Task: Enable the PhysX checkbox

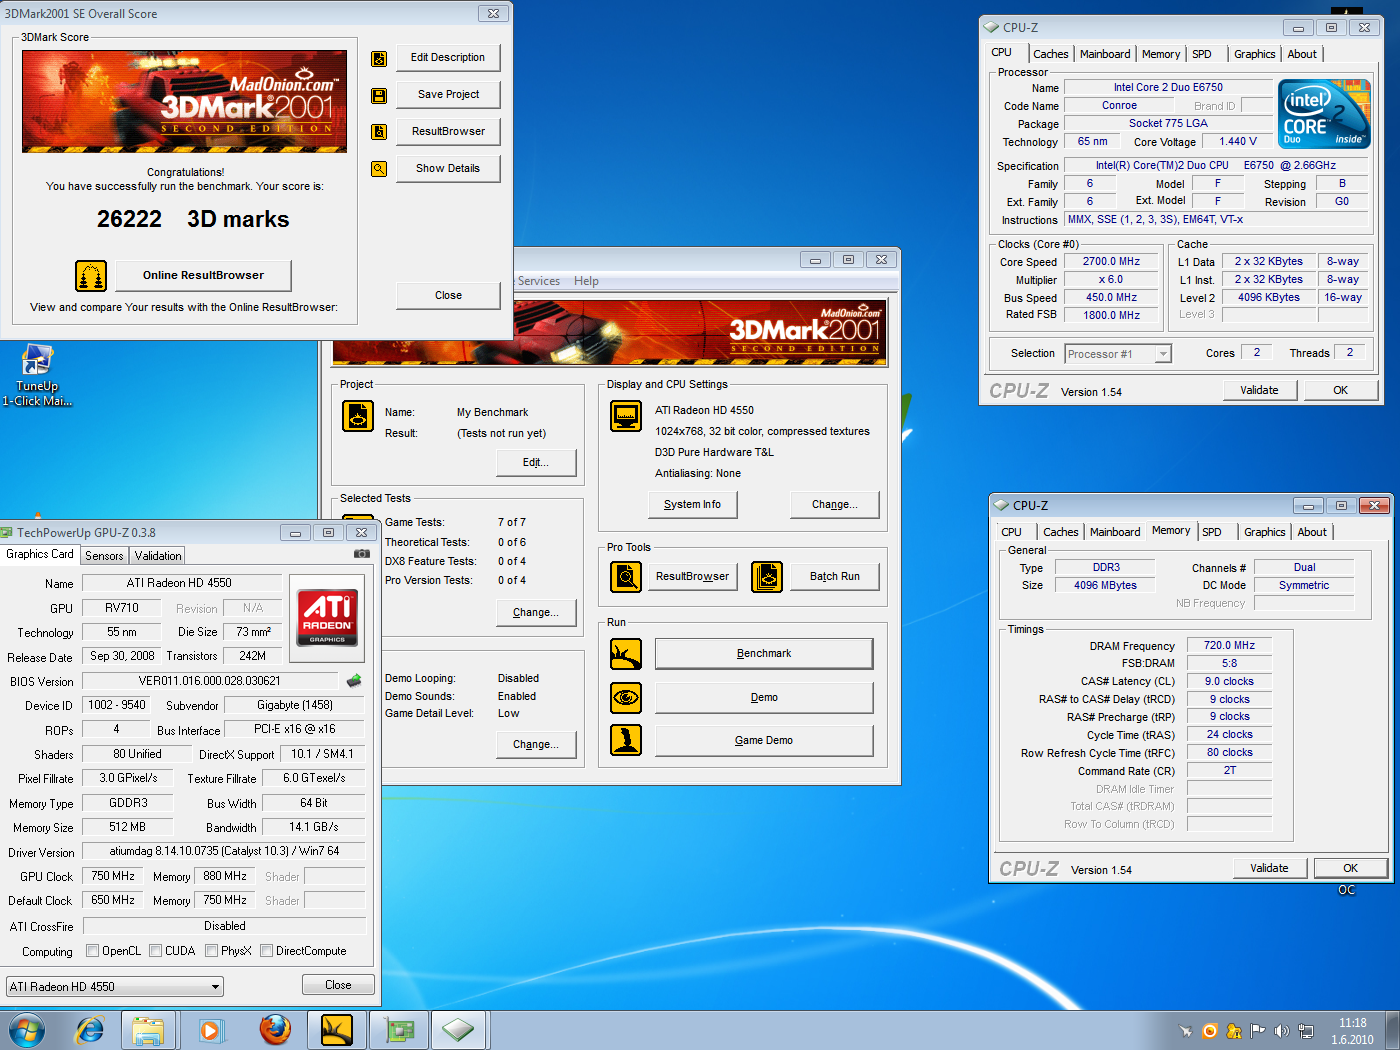Action: pos(211,951)
